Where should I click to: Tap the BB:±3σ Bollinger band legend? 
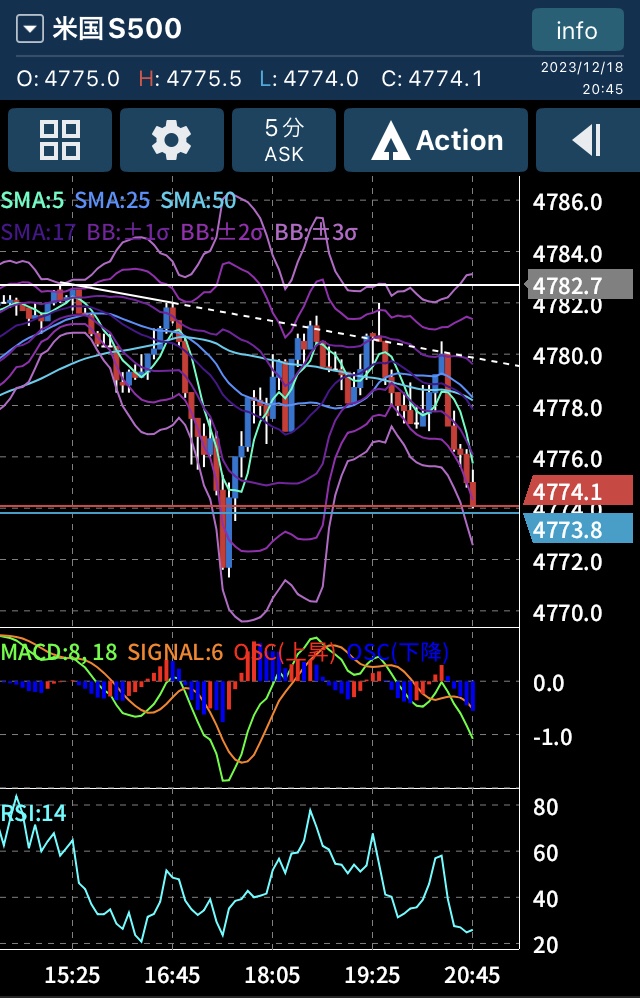pos(316,232)
